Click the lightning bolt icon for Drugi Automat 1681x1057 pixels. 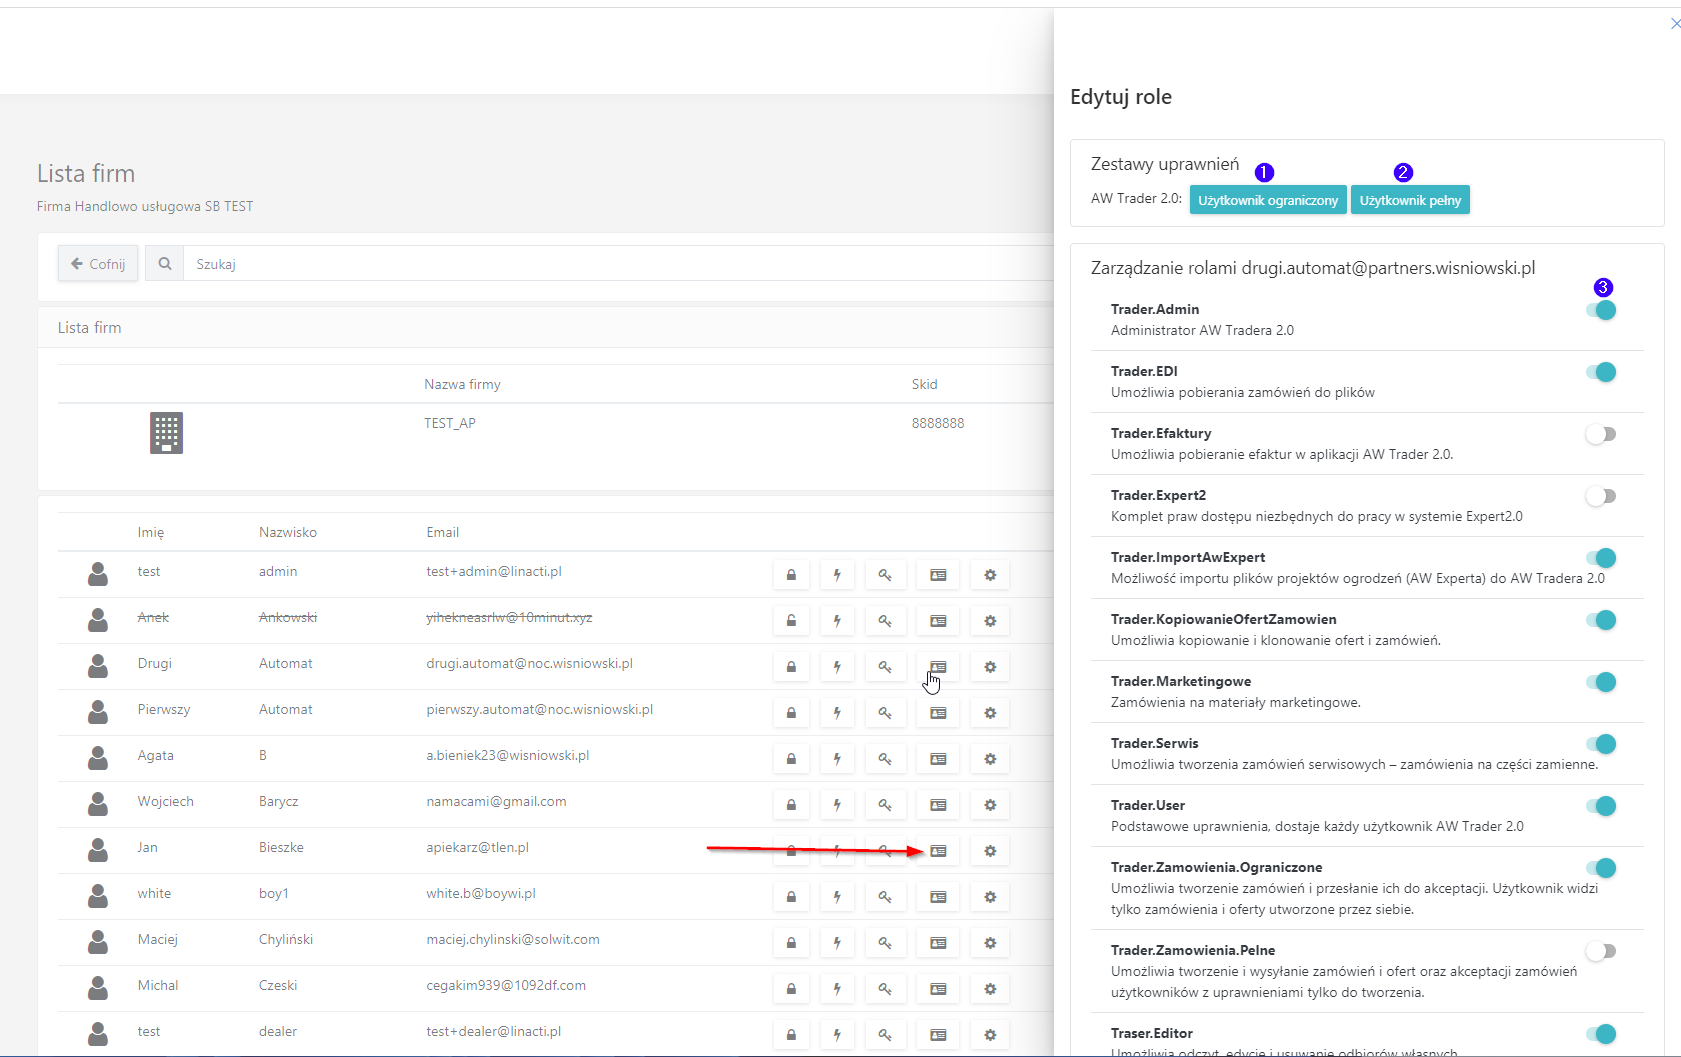tap(837, 667)
